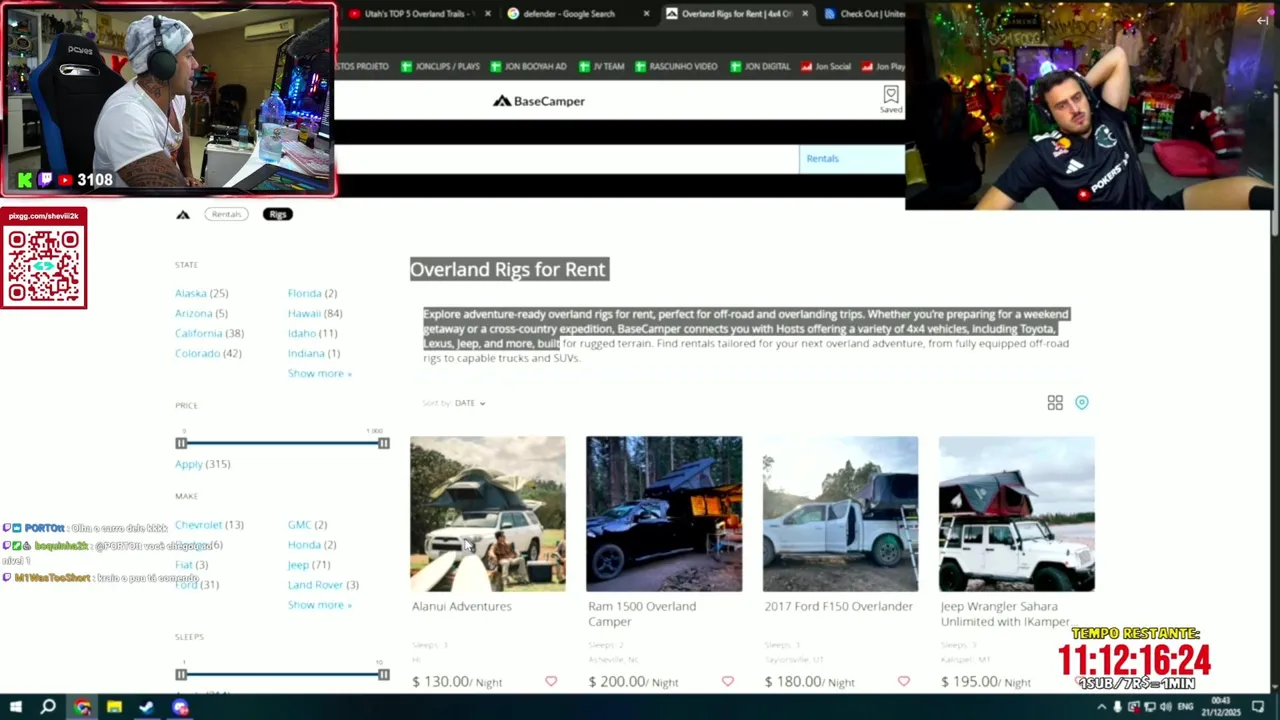The height and width of the screenshot is (720, 1280).
Task: Click the volume icon in system tray
Action: coord(1165,707)
